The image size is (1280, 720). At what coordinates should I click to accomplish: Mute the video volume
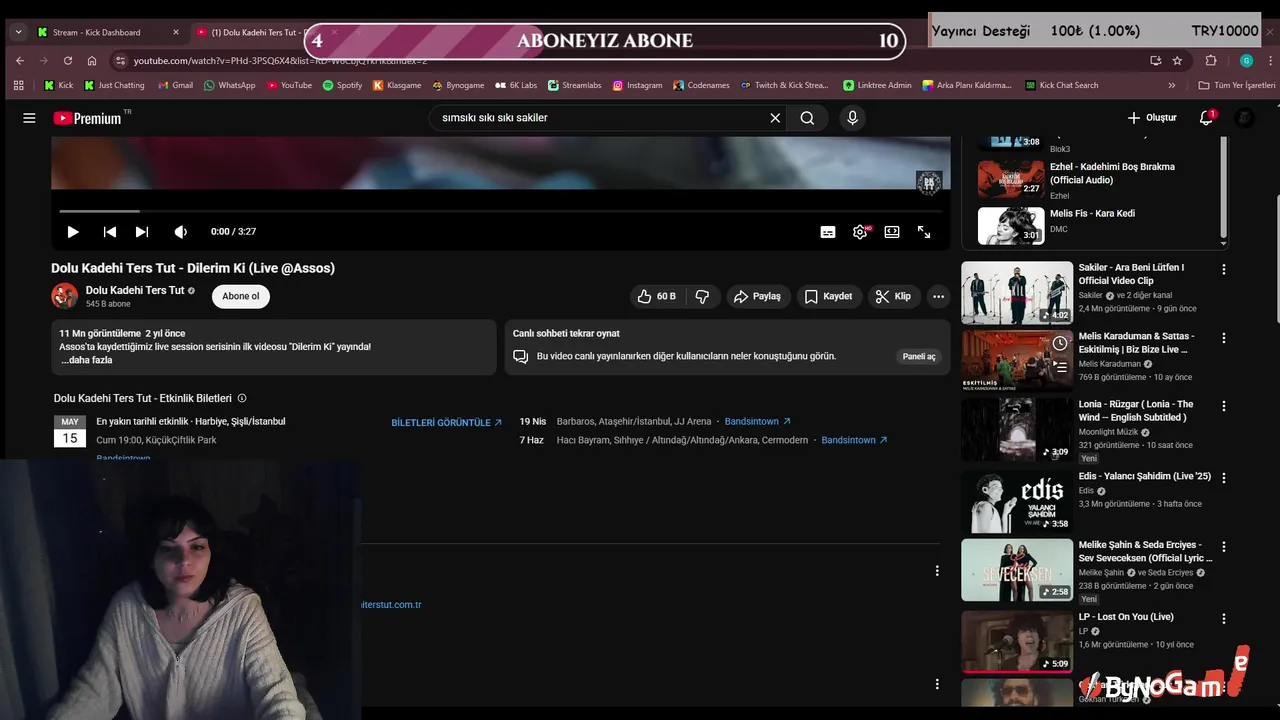pos(180,232)
